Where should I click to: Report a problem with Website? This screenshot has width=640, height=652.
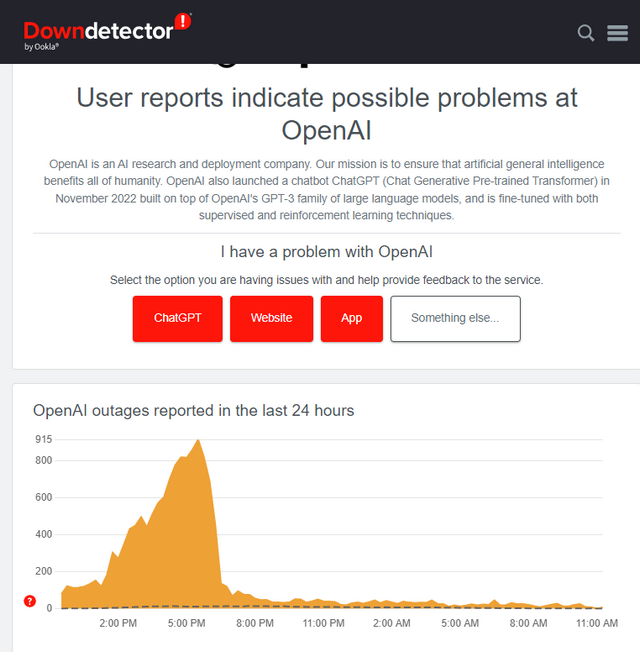(x=272, y=319)
